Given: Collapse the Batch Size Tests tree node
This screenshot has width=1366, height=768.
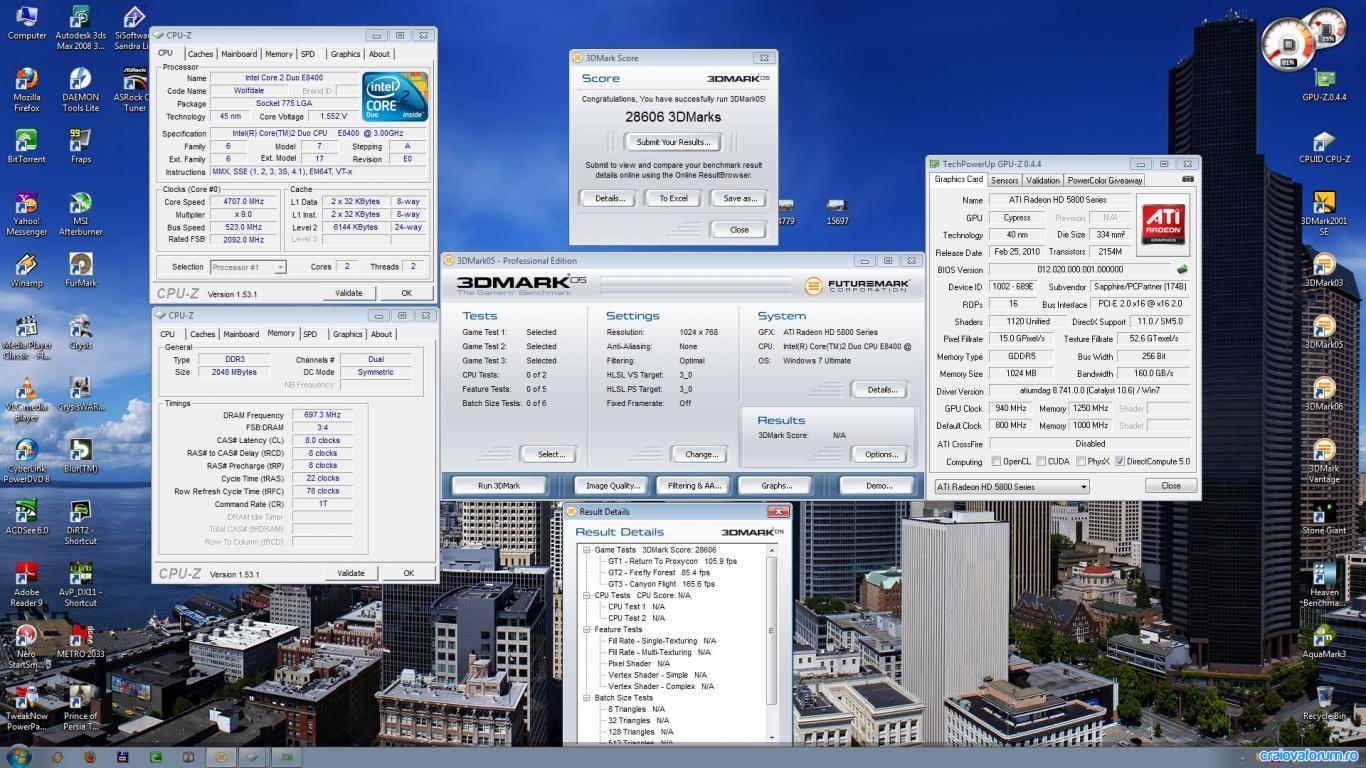Looking at the screenshot, I should pos(586,697).
